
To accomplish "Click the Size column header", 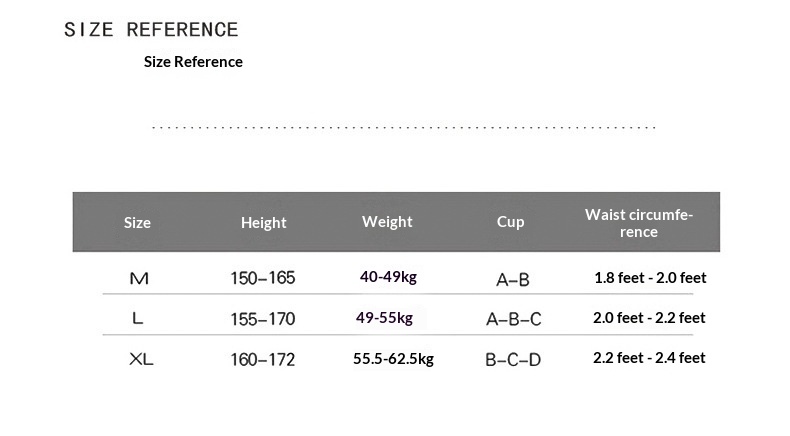I will (x=137, y=222).
